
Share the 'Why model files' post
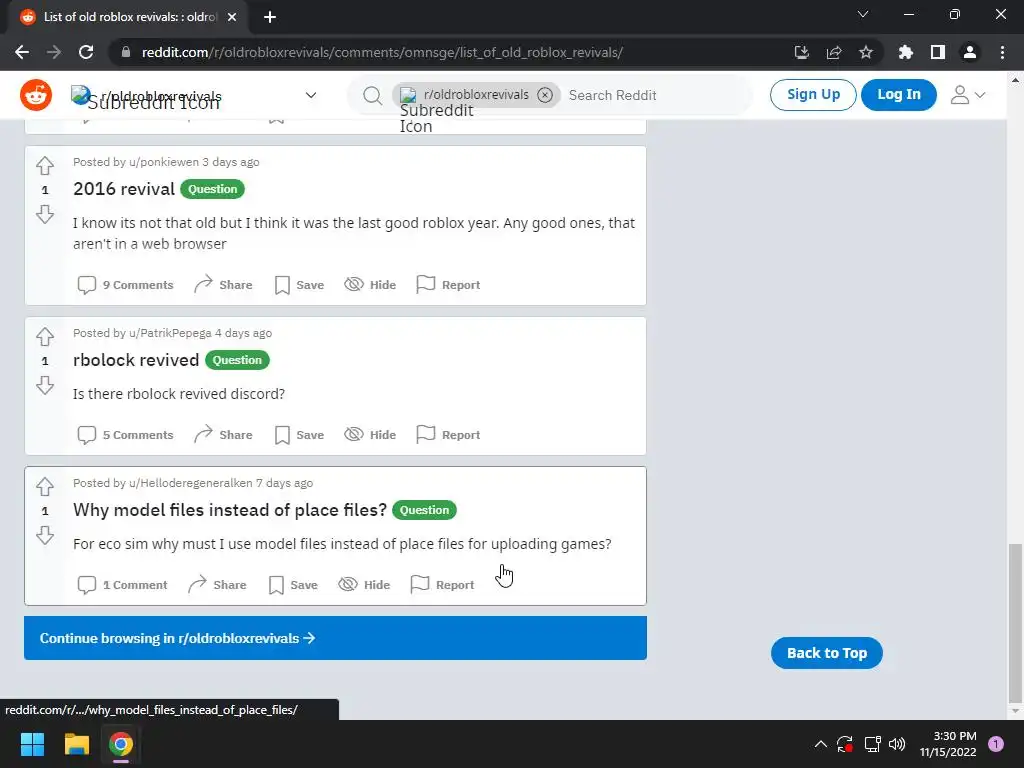pyautogui.click(x=217, y=585)
